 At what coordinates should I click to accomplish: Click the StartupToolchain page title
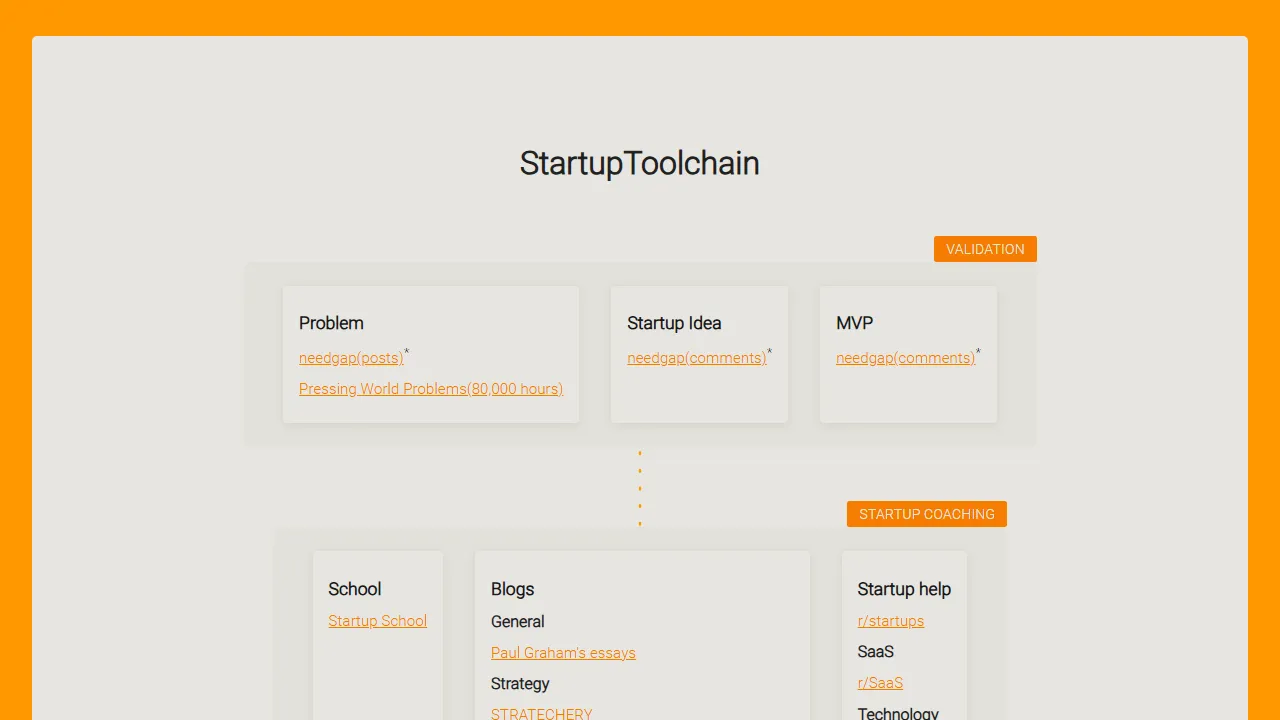click(639, 163)
